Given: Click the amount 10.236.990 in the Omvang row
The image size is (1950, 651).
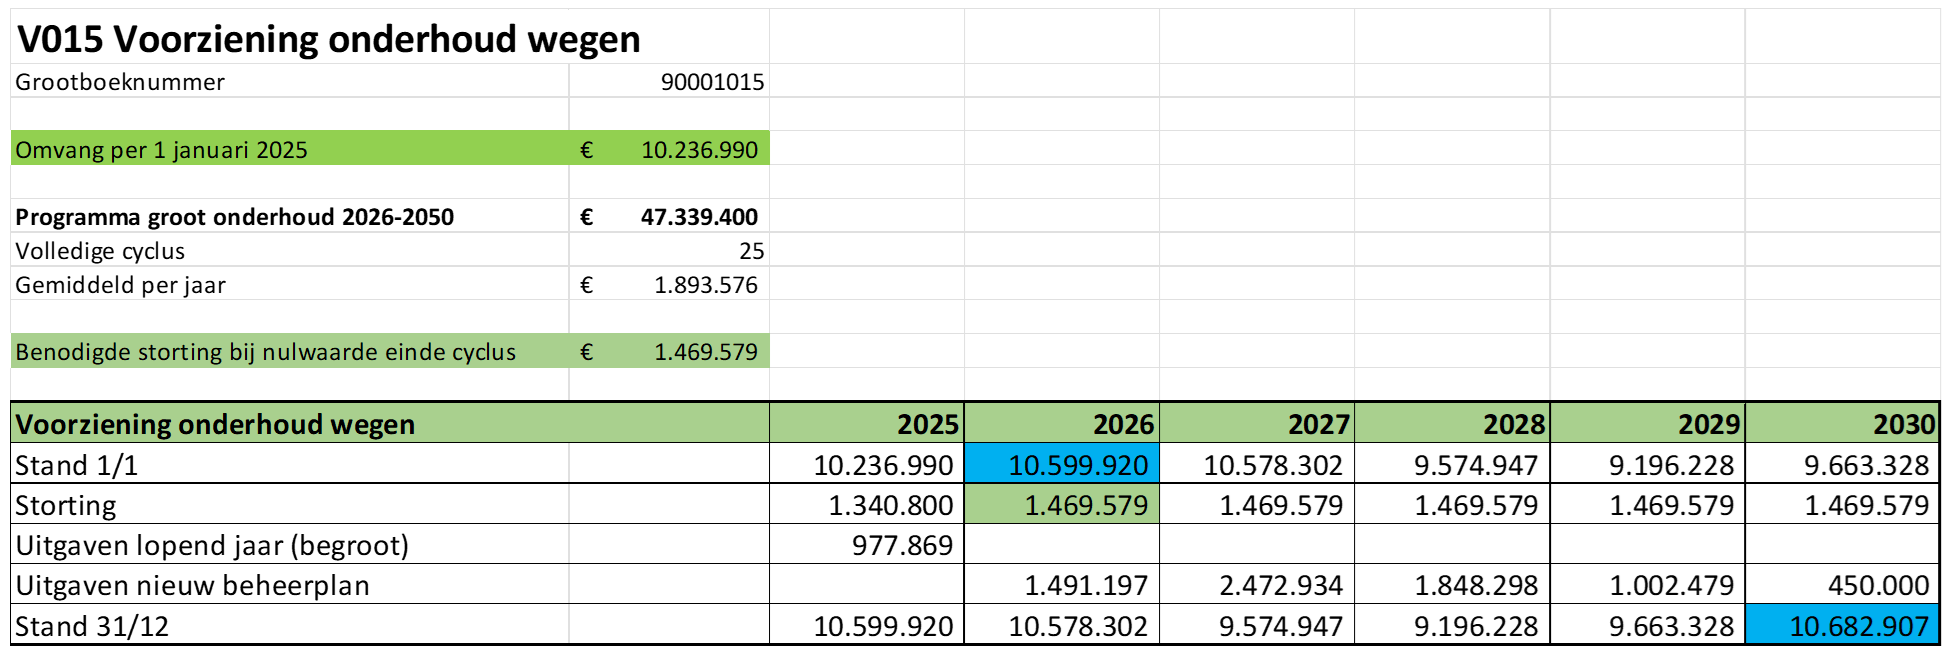Looking at the screenshot, I should tap(699, 150).
